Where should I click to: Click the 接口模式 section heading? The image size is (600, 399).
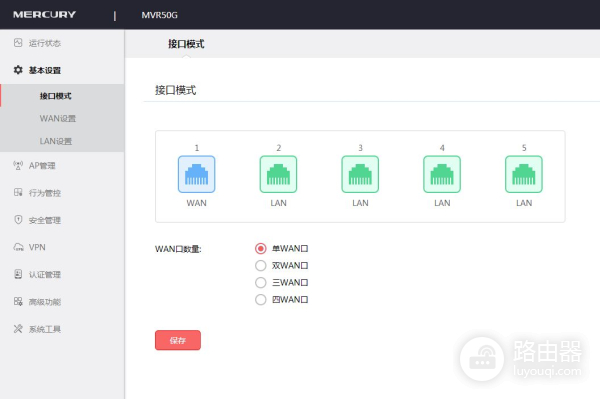[x=175, y=90]
